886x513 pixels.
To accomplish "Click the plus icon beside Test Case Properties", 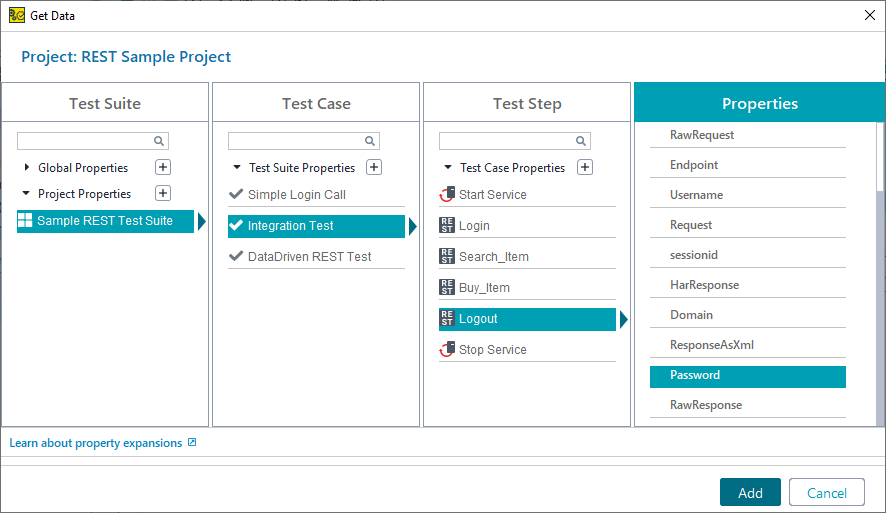I will coord(585,167).
